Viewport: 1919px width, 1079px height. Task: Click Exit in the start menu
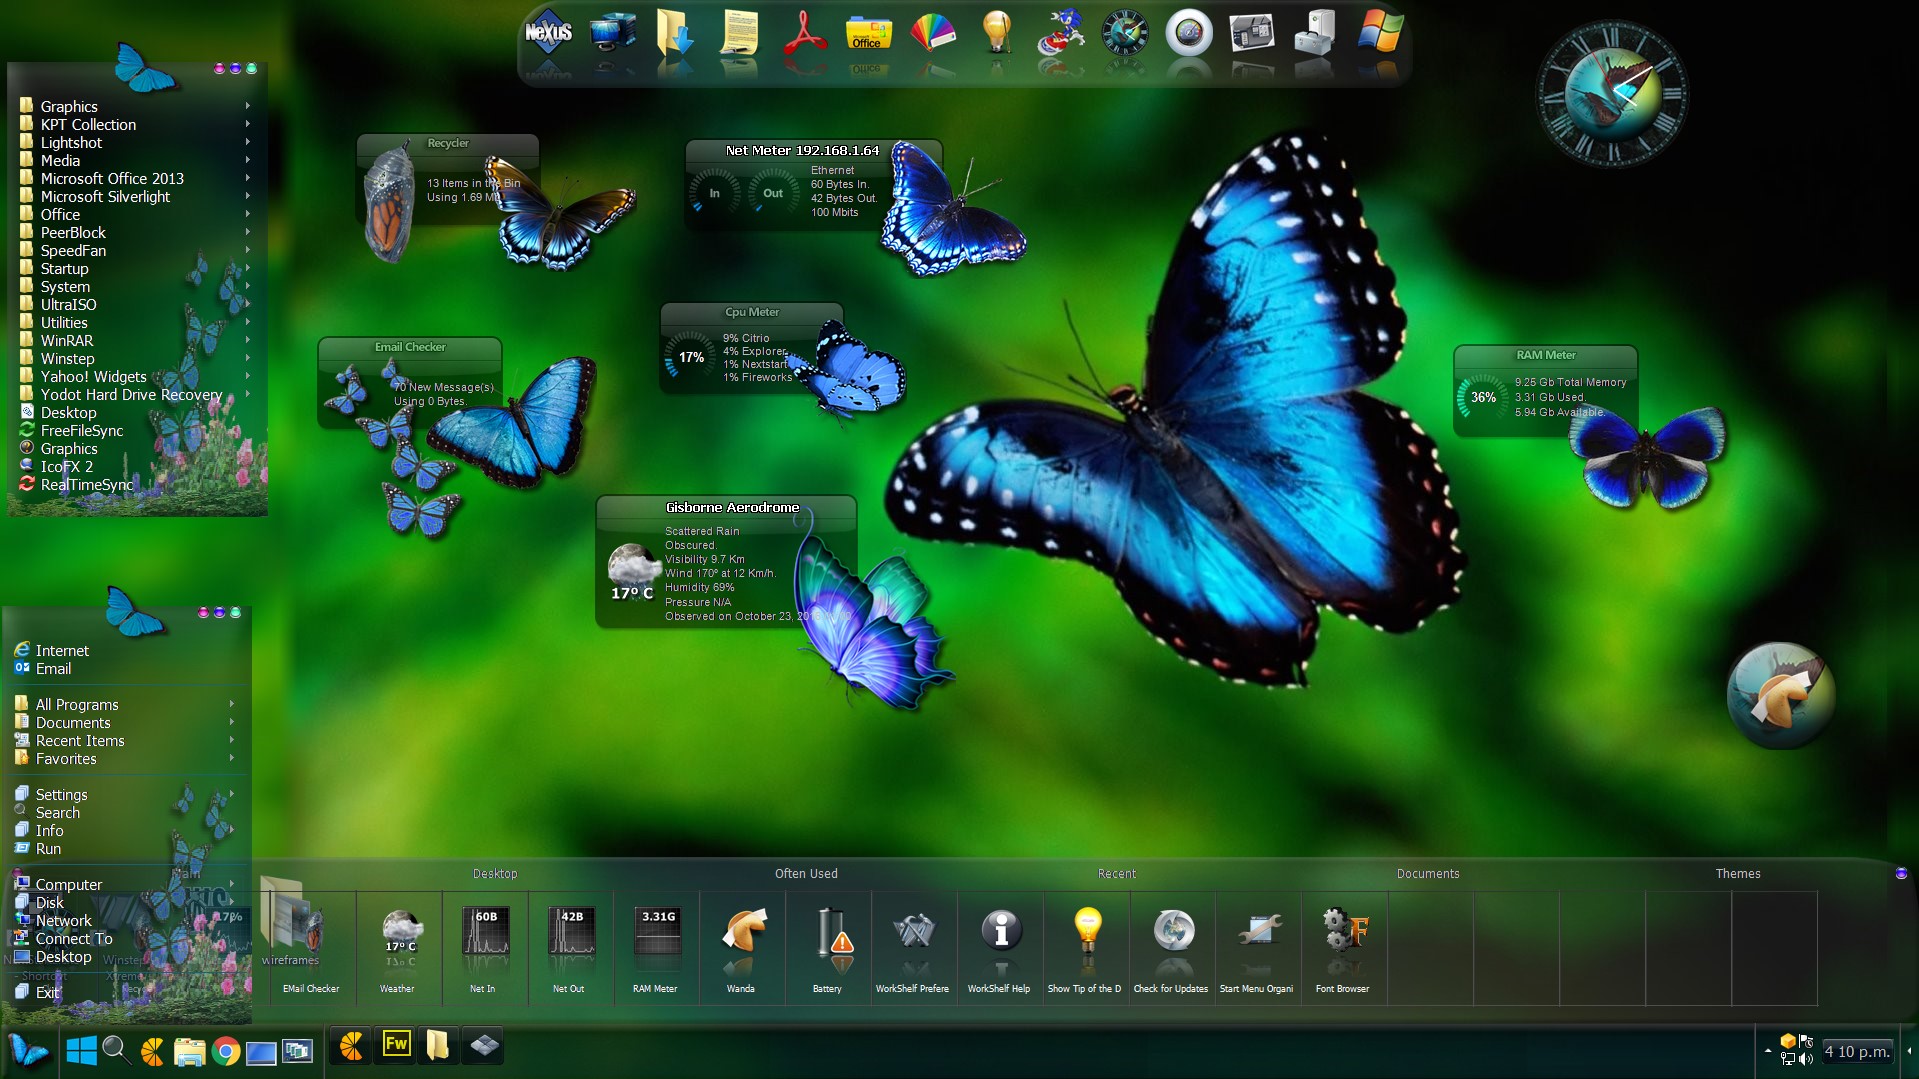coord(47,992)
